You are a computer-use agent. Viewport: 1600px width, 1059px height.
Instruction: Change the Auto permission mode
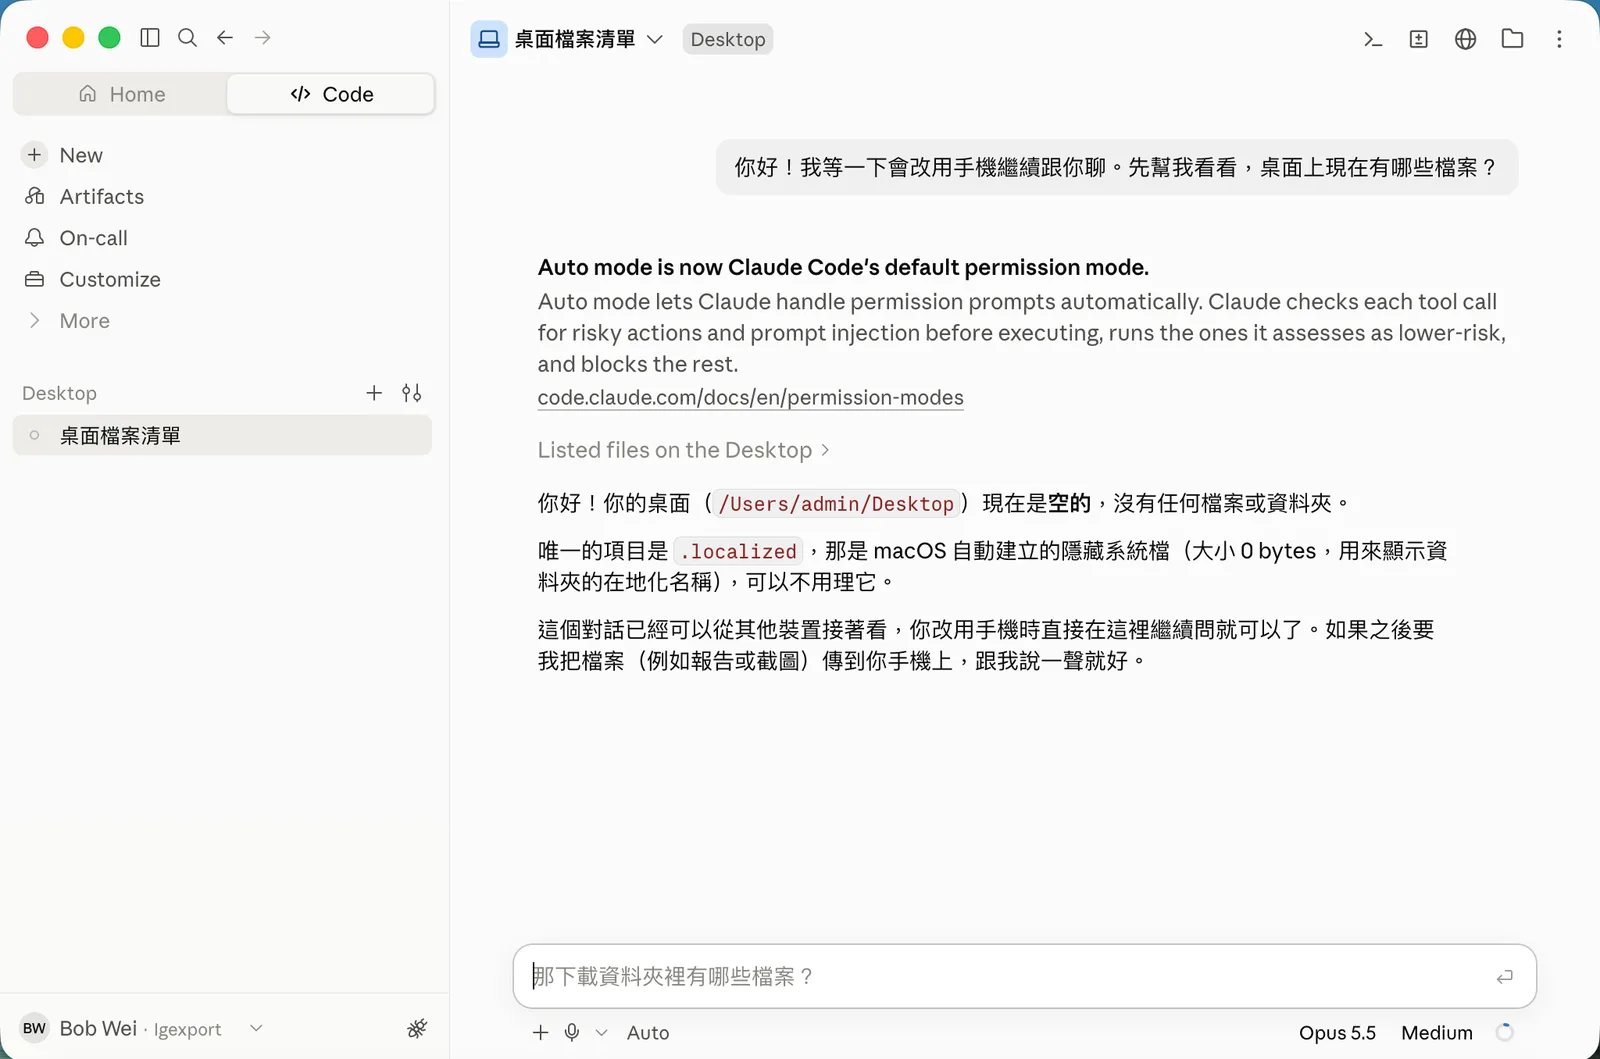[648, 1033]
